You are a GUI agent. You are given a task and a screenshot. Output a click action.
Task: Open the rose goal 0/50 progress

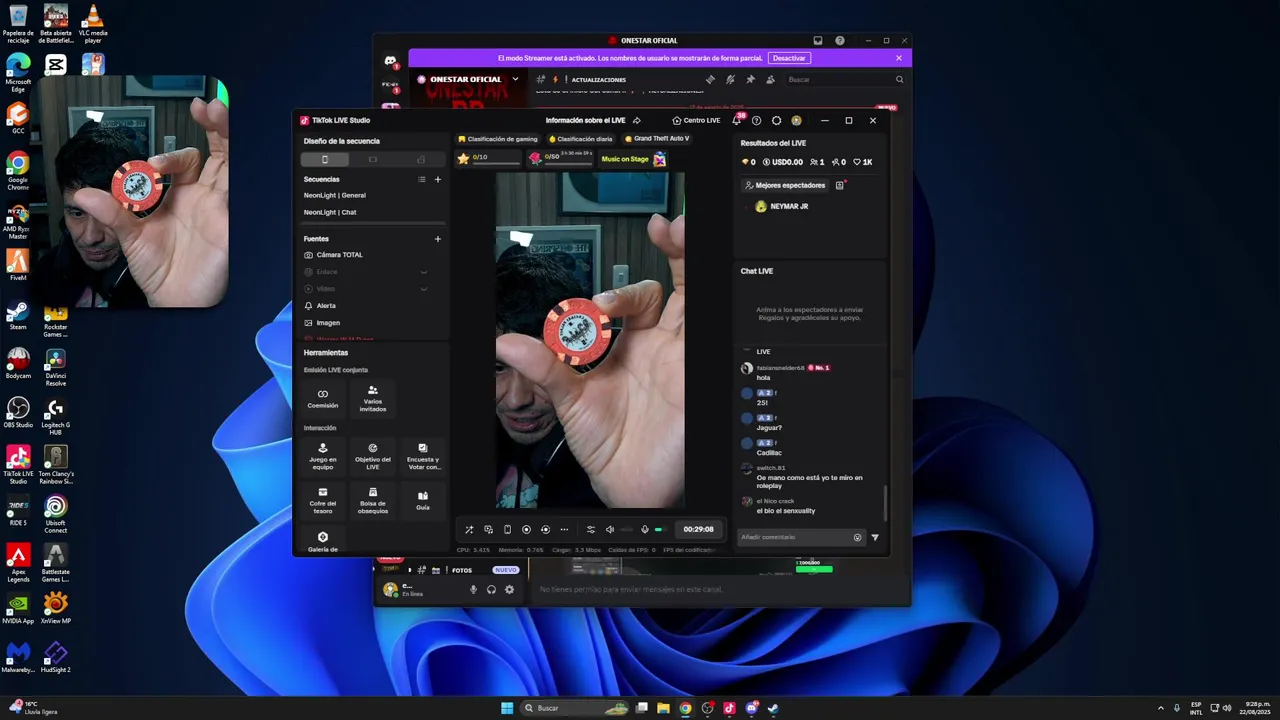coord(561,158)
